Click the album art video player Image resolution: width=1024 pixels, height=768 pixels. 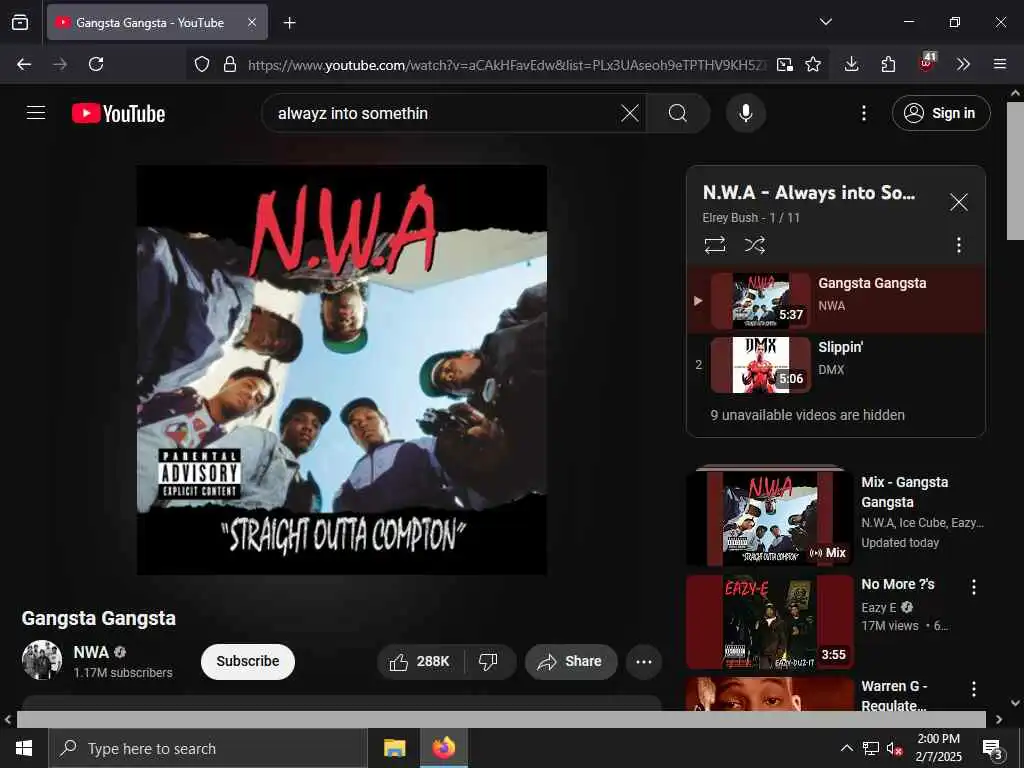[342, 370]
